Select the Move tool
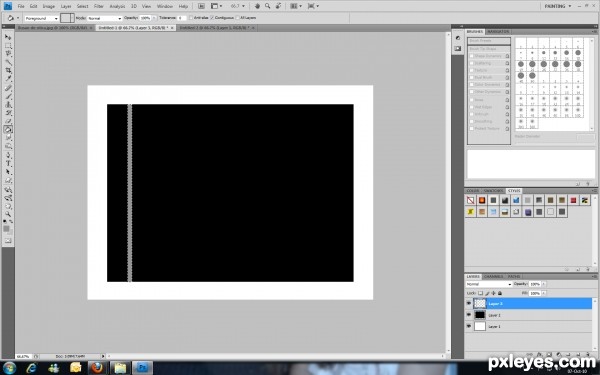 8,37
